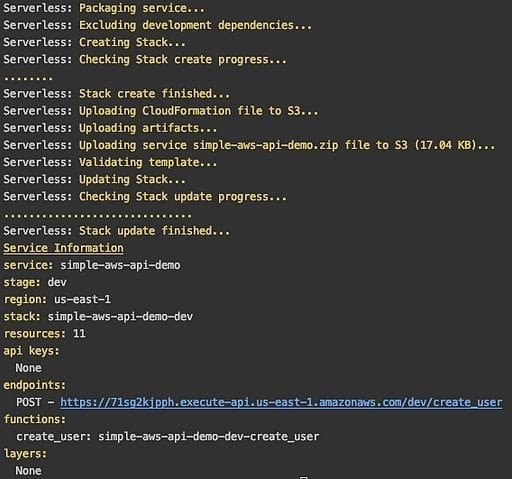512x479 pixels.
Task: Click the 'Service Information' heading
Action: [x=63, y=248]
